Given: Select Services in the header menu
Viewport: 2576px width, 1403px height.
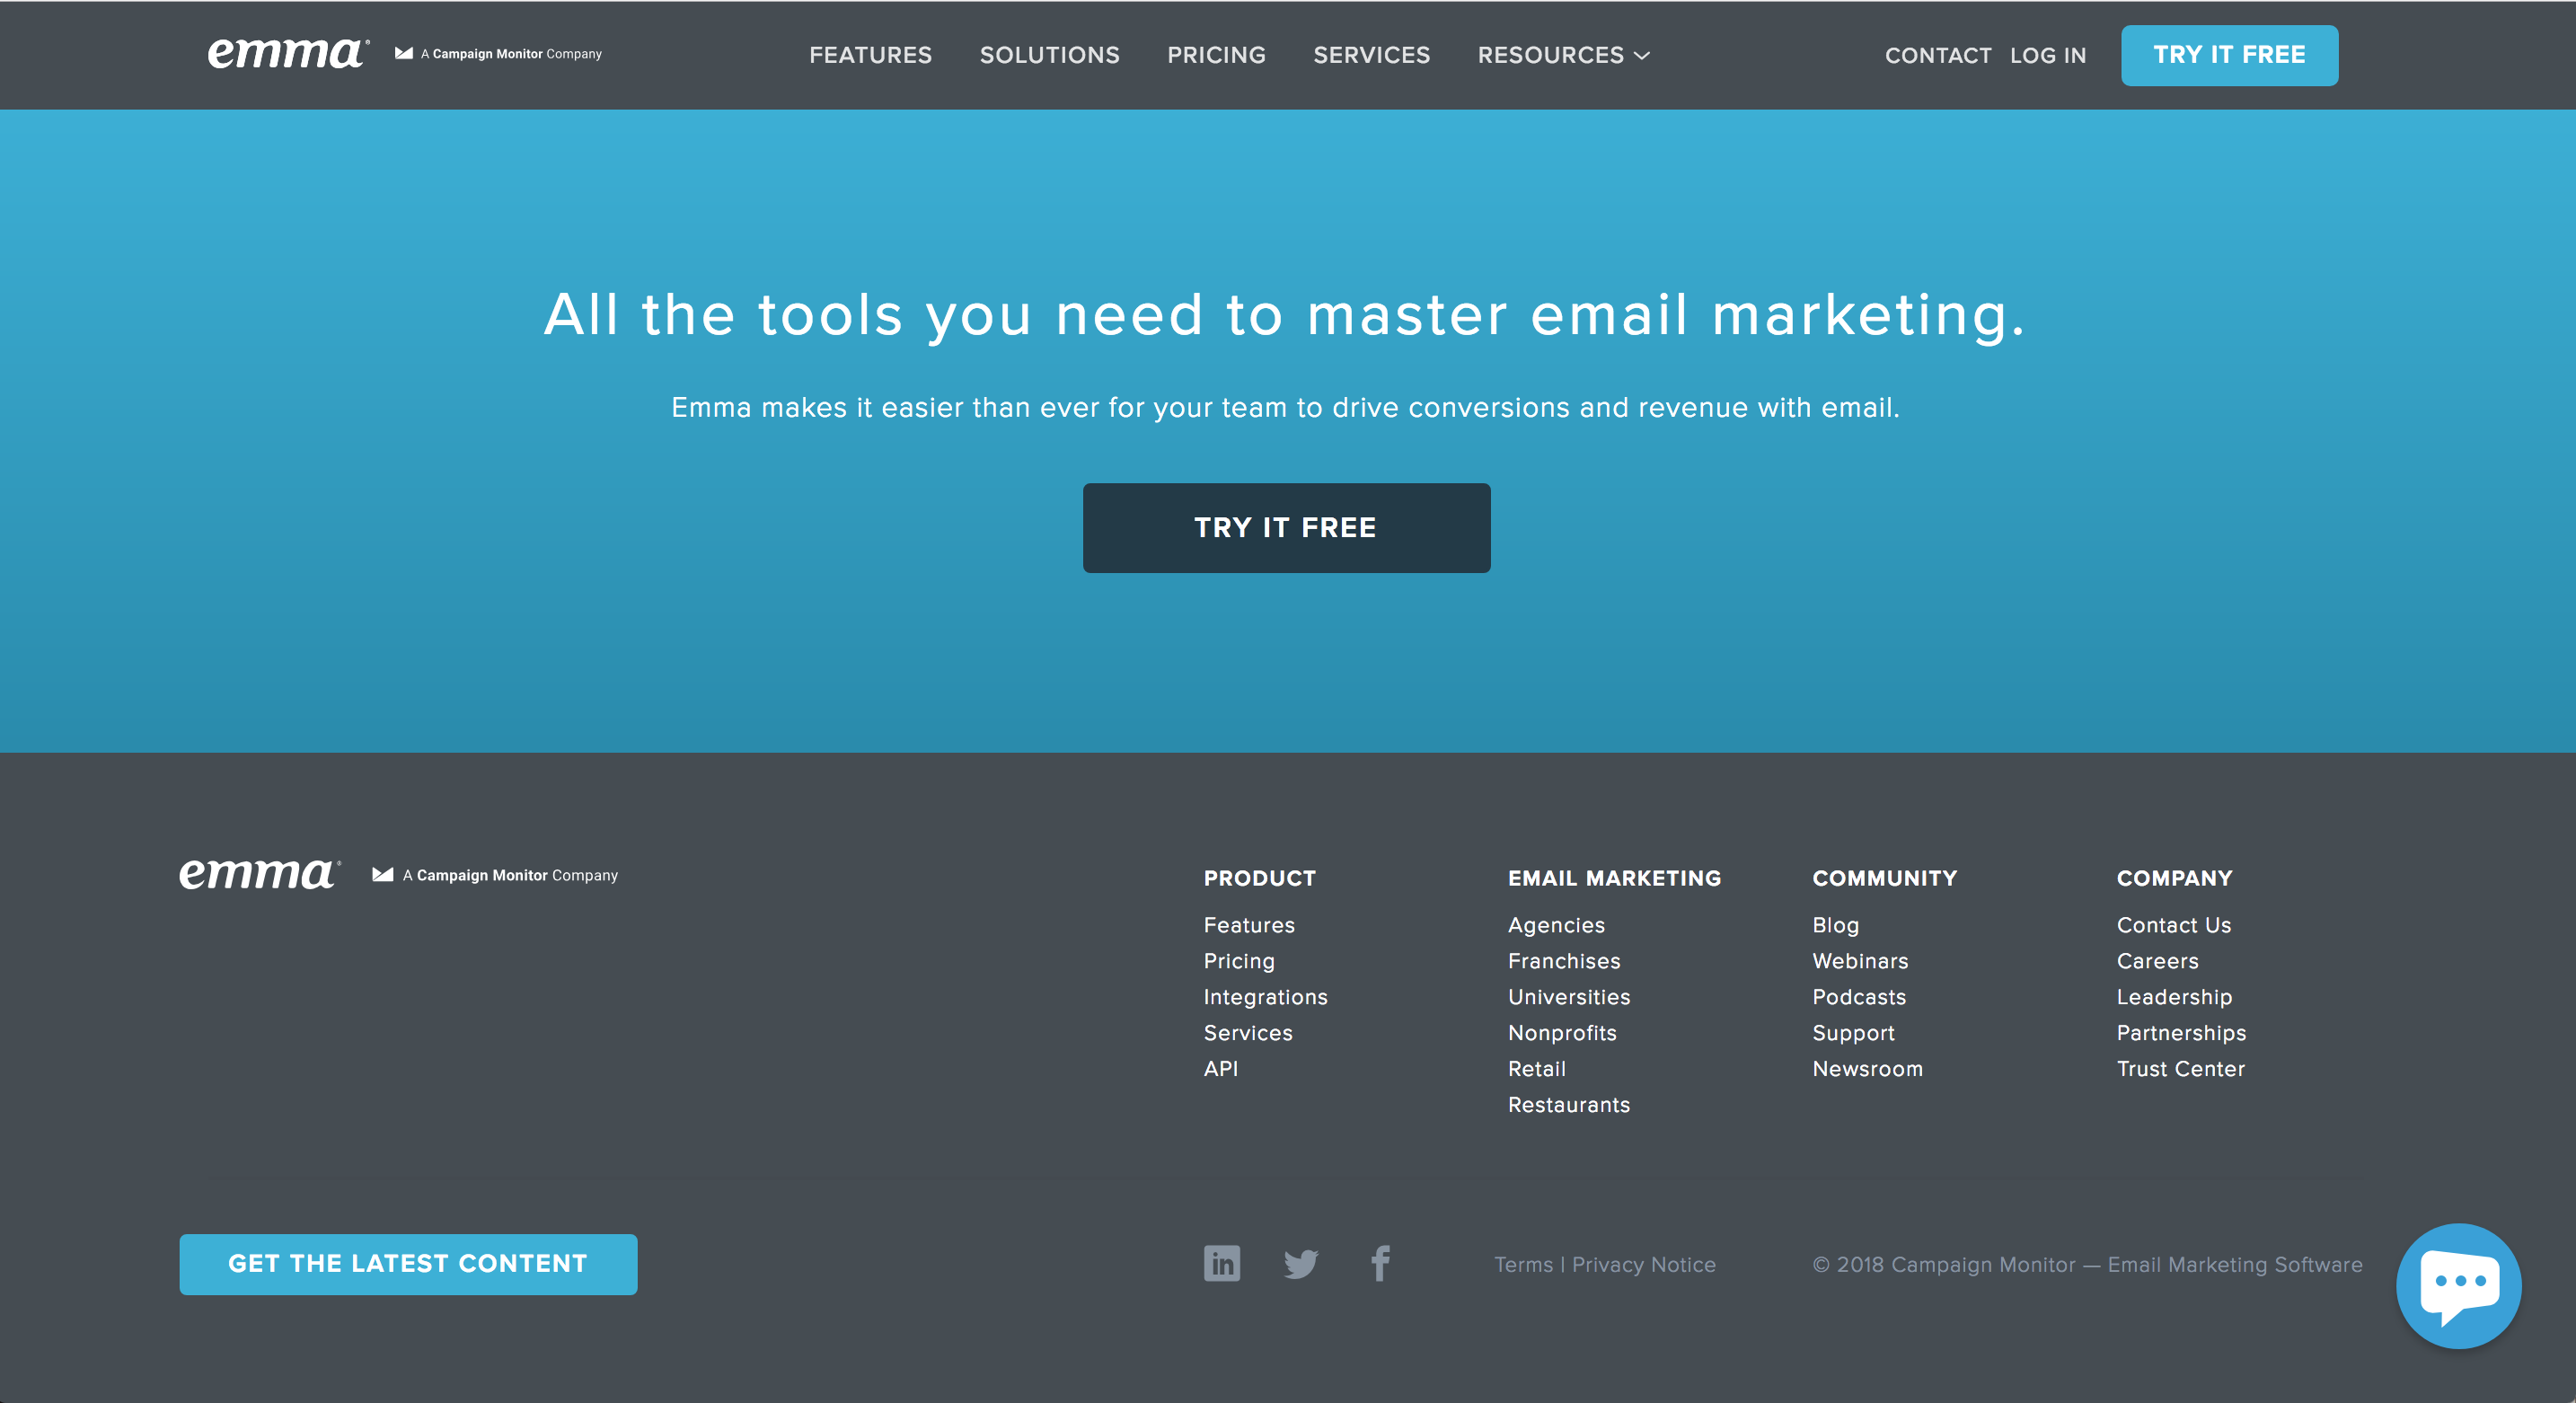Looking at the screenshot, I should click(x=1371, y=55).
